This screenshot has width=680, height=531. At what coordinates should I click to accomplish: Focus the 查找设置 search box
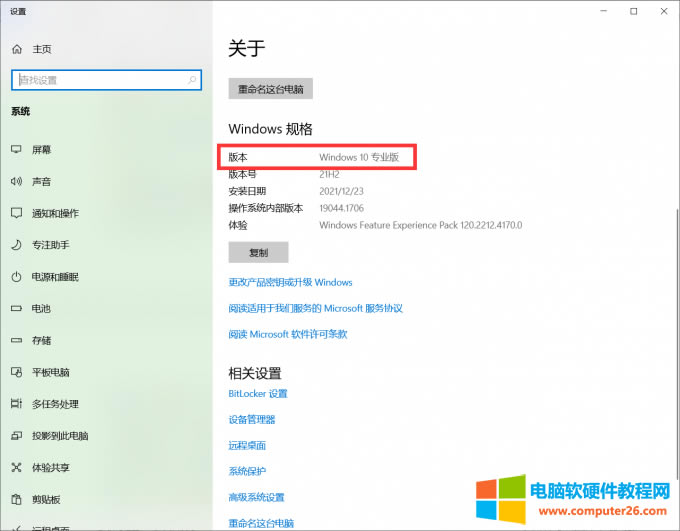(107, 80)
